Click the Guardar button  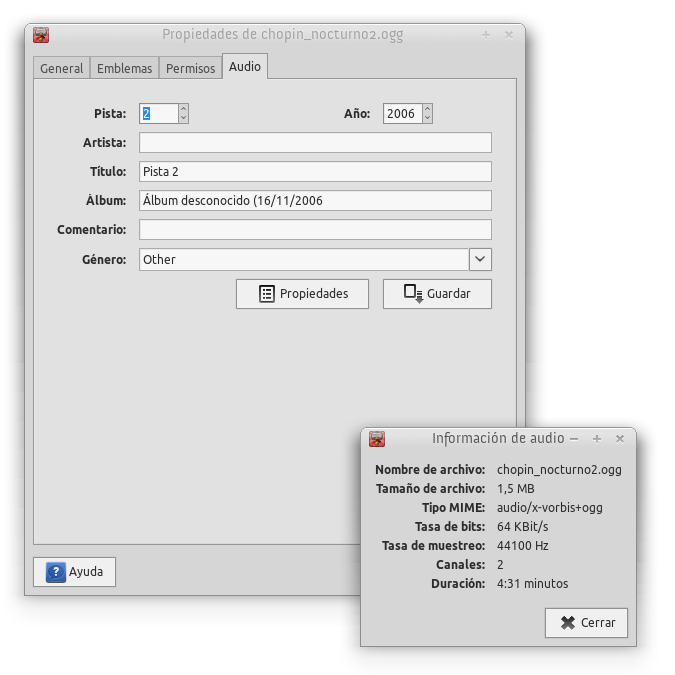click(437, 294)
